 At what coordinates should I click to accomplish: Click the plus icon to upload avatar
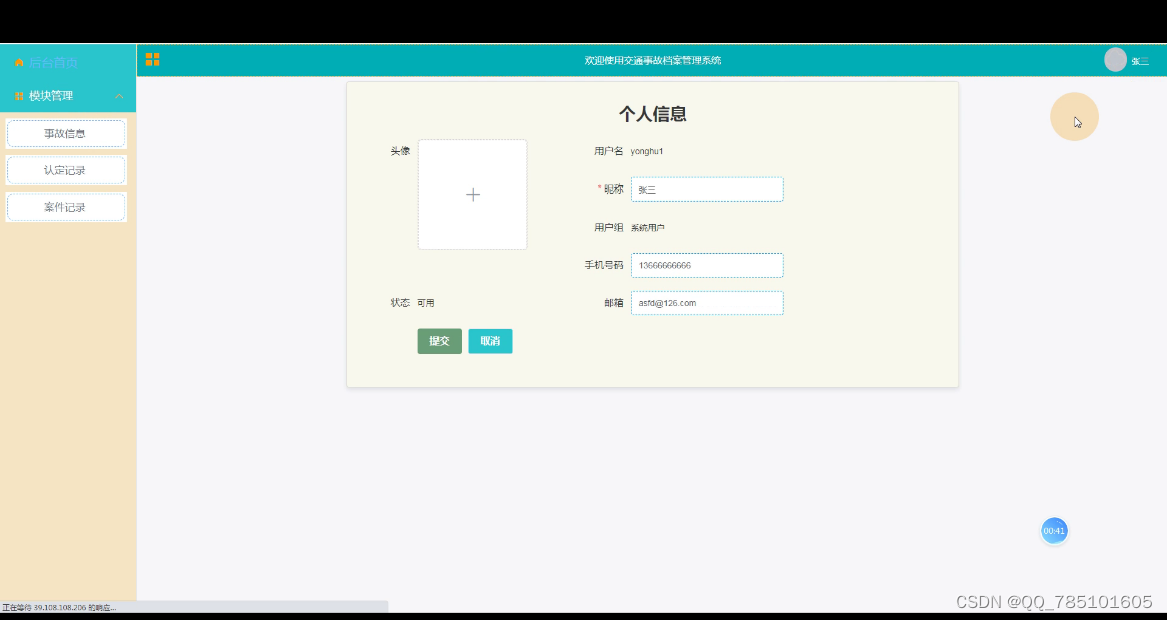(473, 195)
